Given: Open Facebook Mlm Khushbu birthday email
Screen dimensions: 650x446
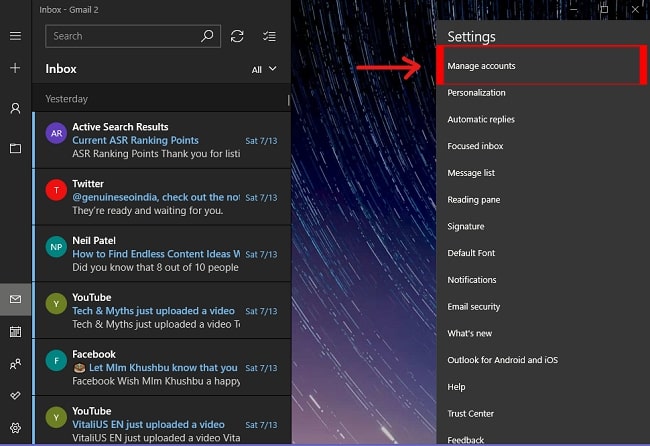Looking at the screenshot, I should [x=162, y=367].
